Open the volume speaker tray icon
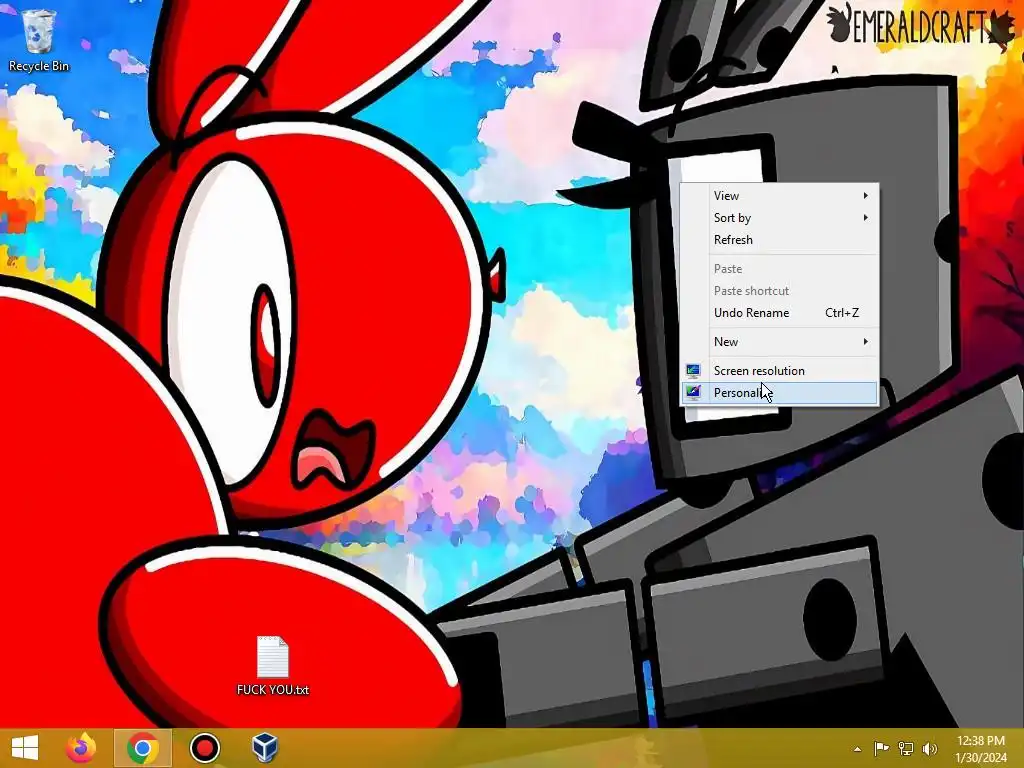Viewport: 1024px width, 768px height. coord(930,748)
